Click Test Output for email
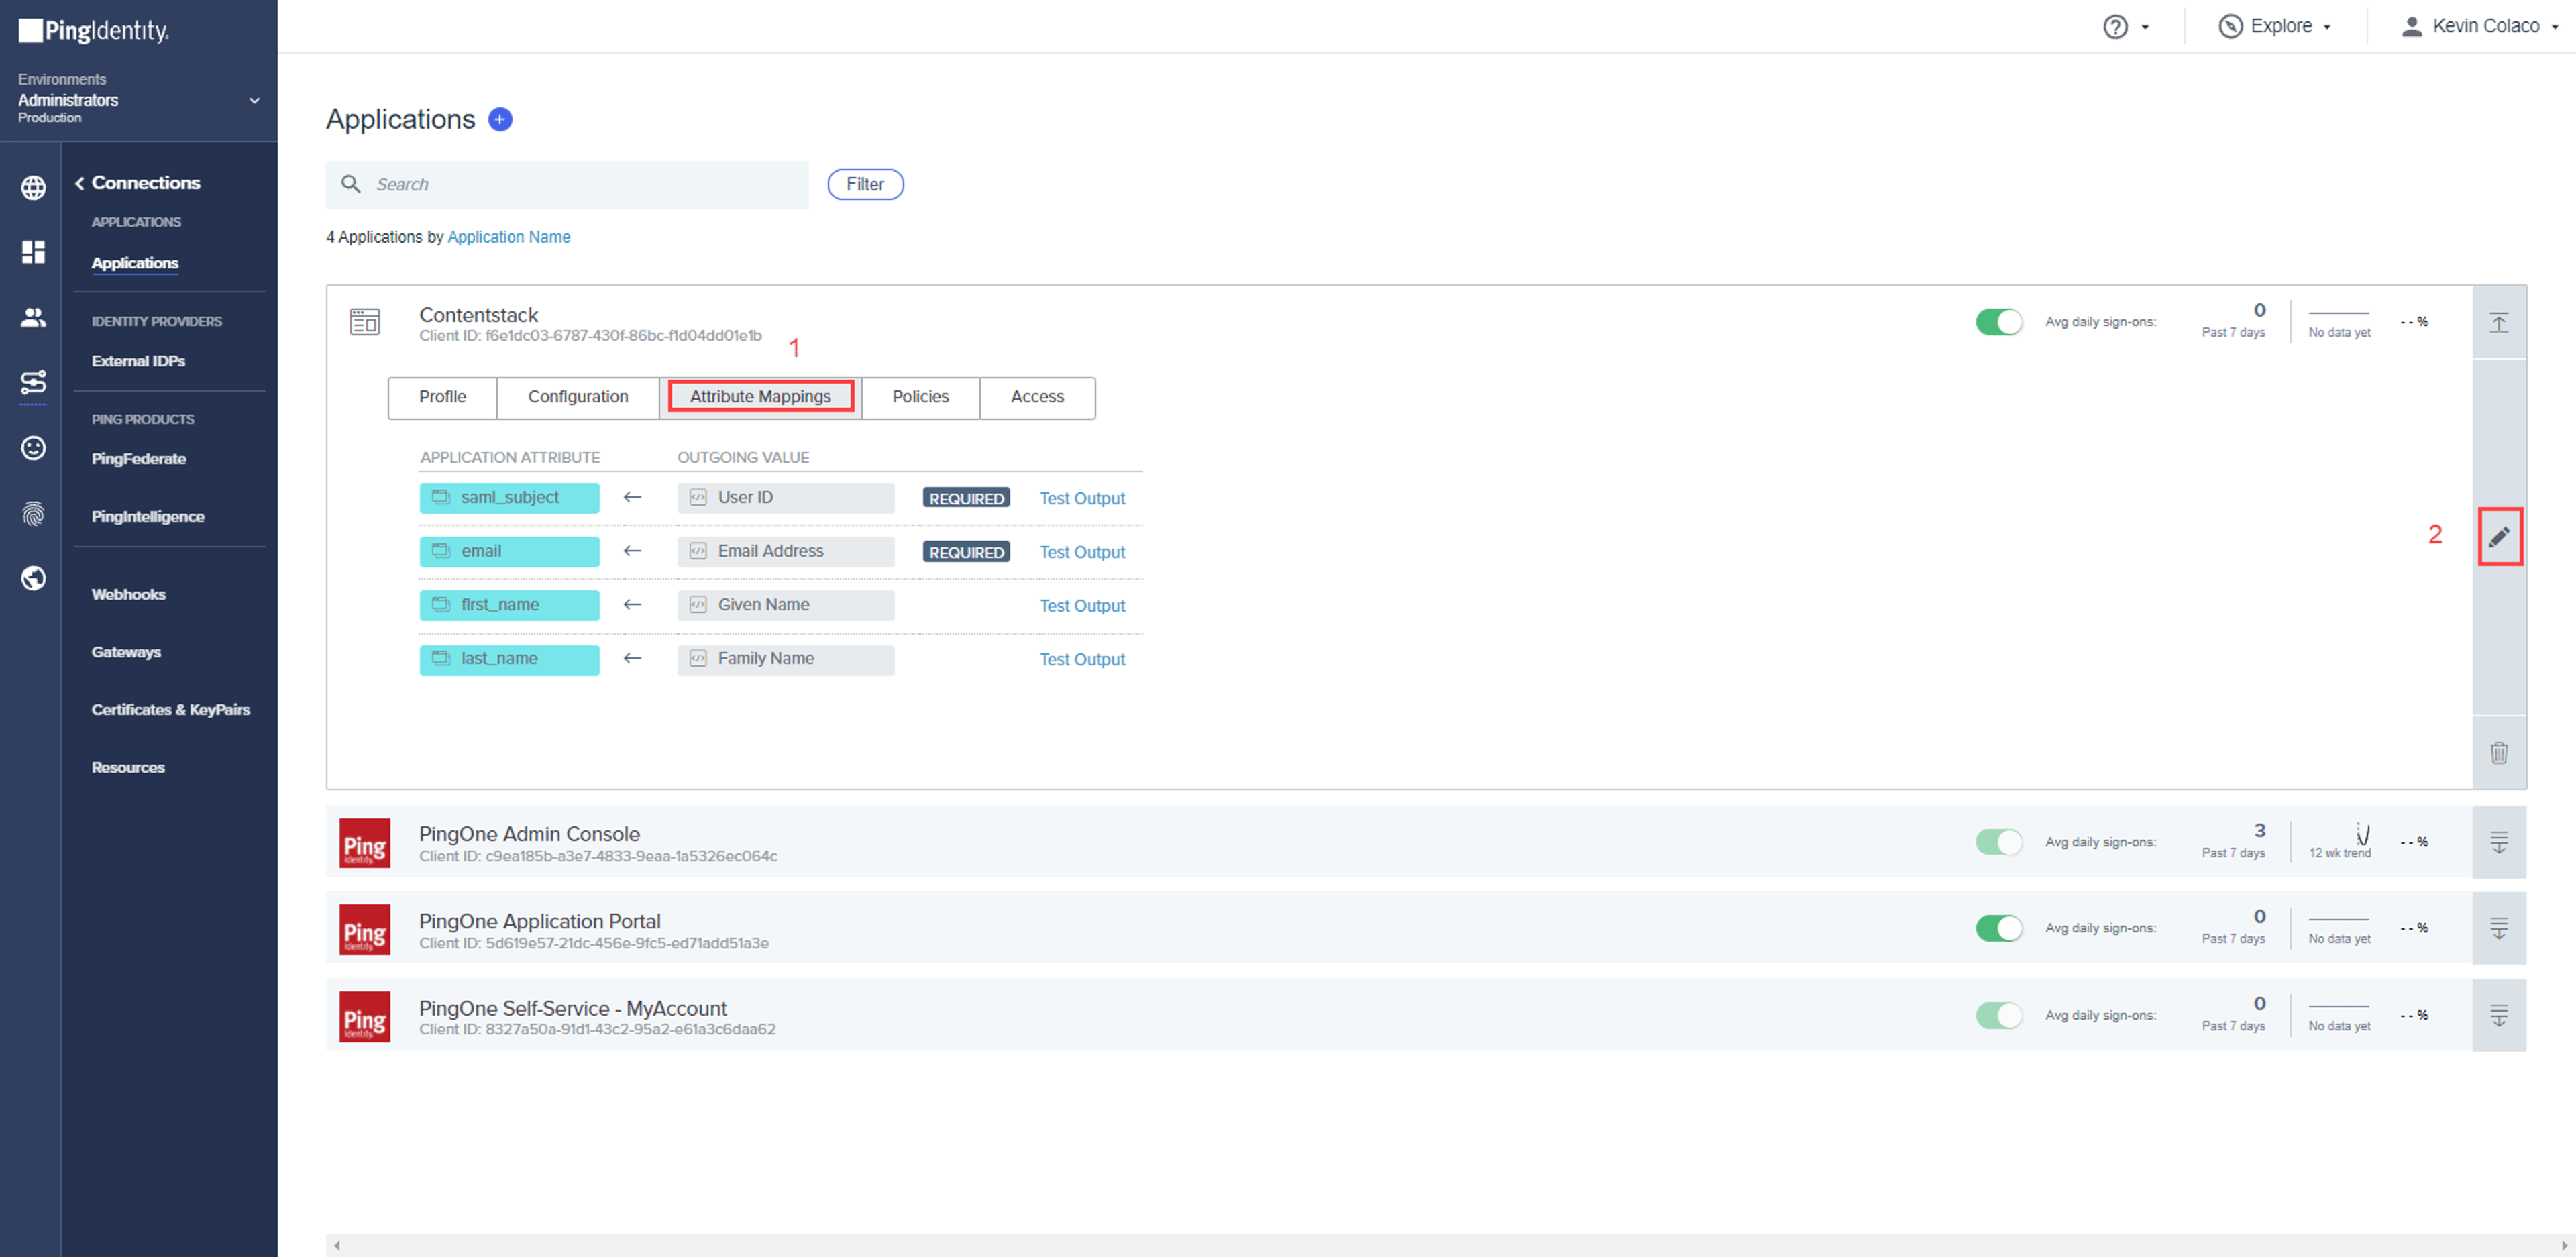 tap(1082, 553)
